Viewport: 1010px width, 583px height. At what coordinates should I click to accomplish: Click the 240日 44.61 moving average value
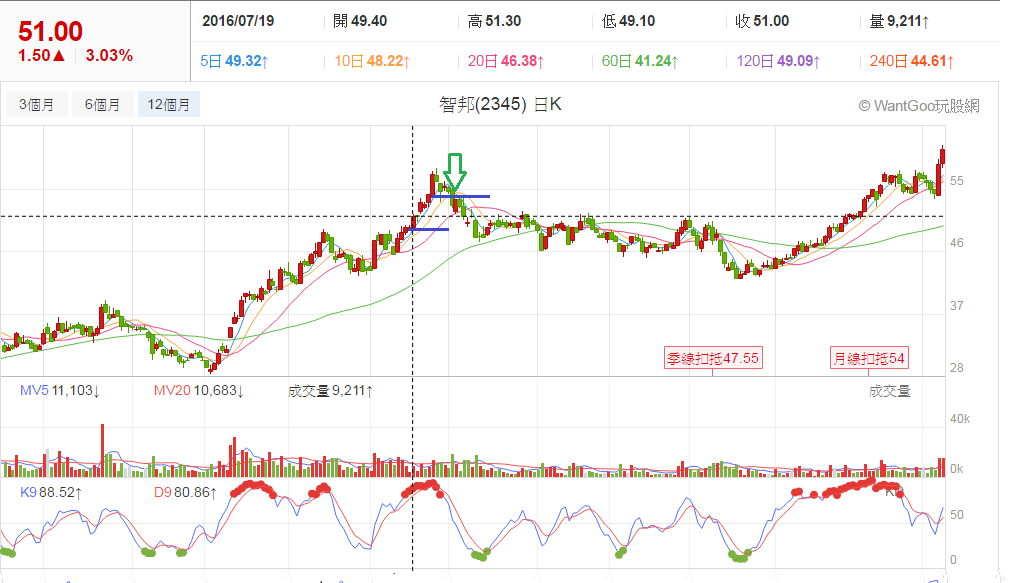tap(911, 61)
